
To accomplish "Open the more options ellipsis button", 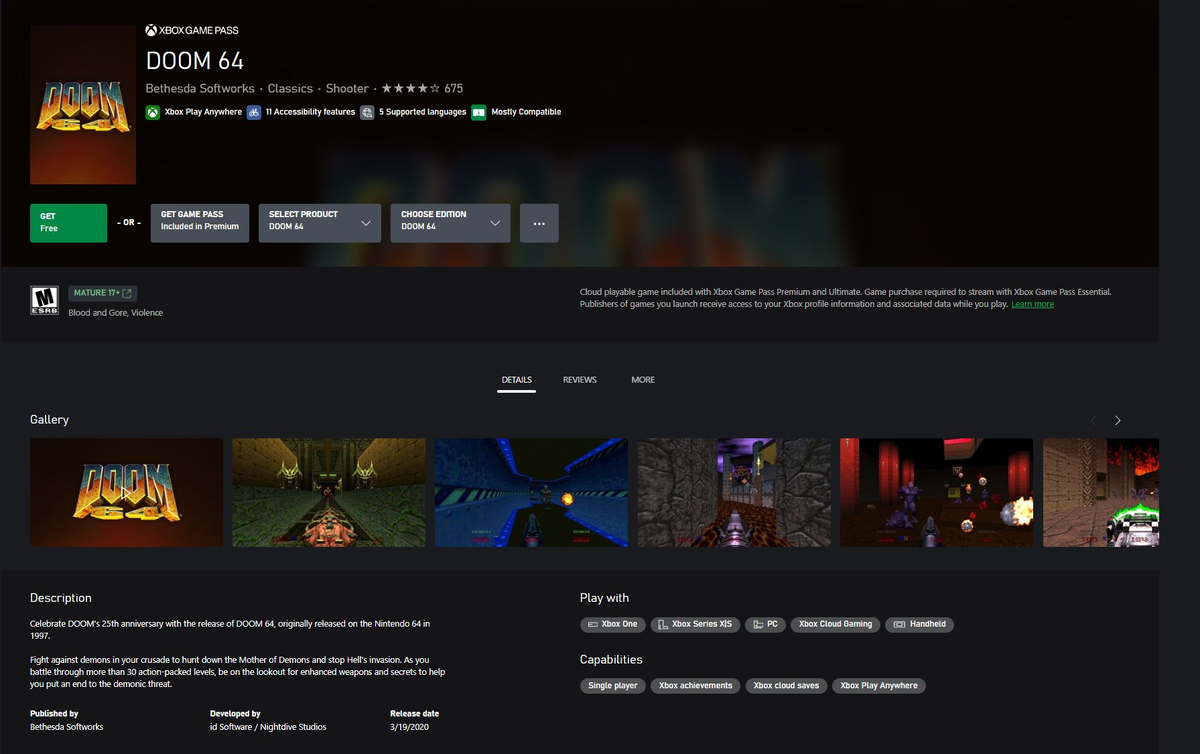I will pos(539,223).
